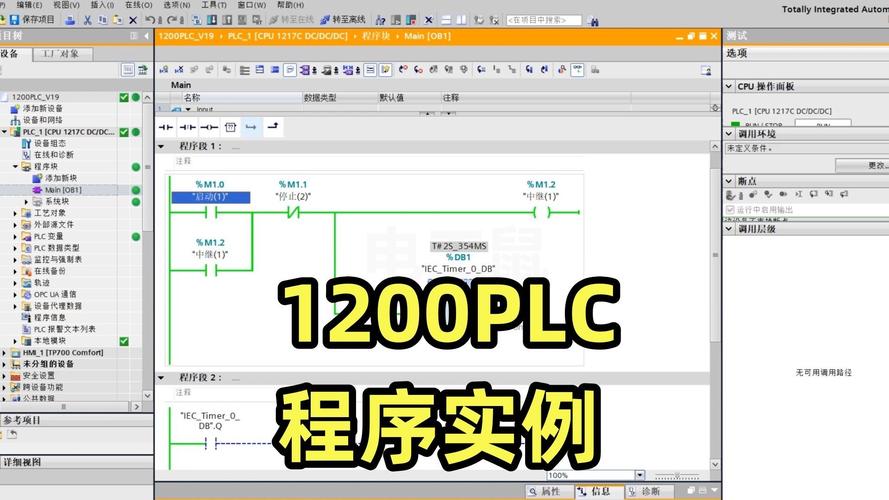Collapse the CPU 操作面板 section

pos(729,86)
